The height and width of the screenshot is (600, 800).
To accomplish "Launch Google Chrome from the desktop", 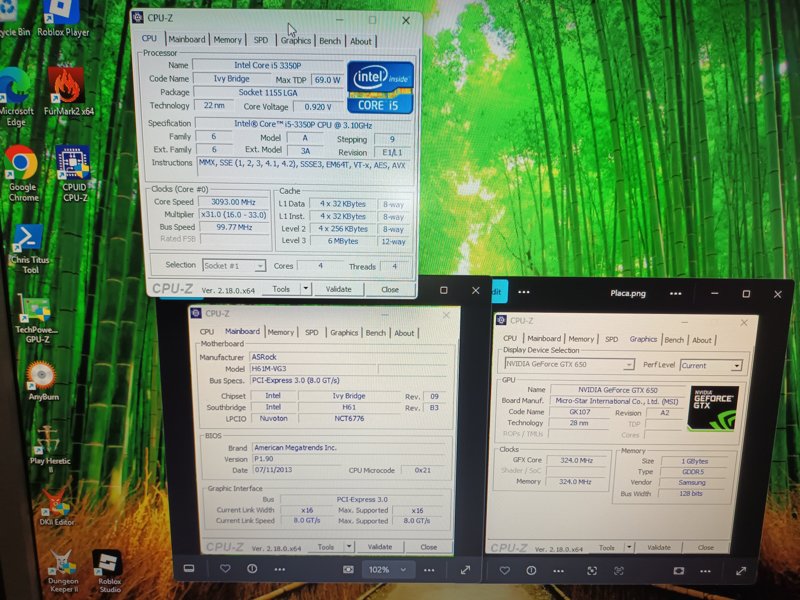I will pos(22,173).
